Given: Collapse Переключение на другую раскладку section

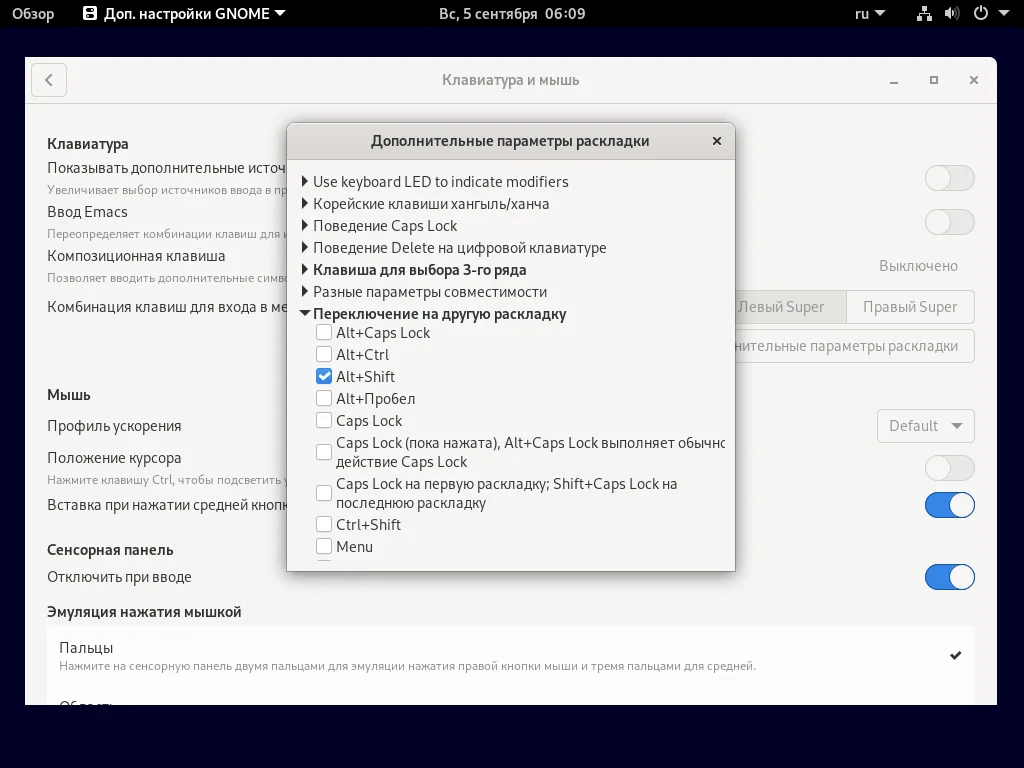Looking at the screenshot, I should tap(306, 313).
